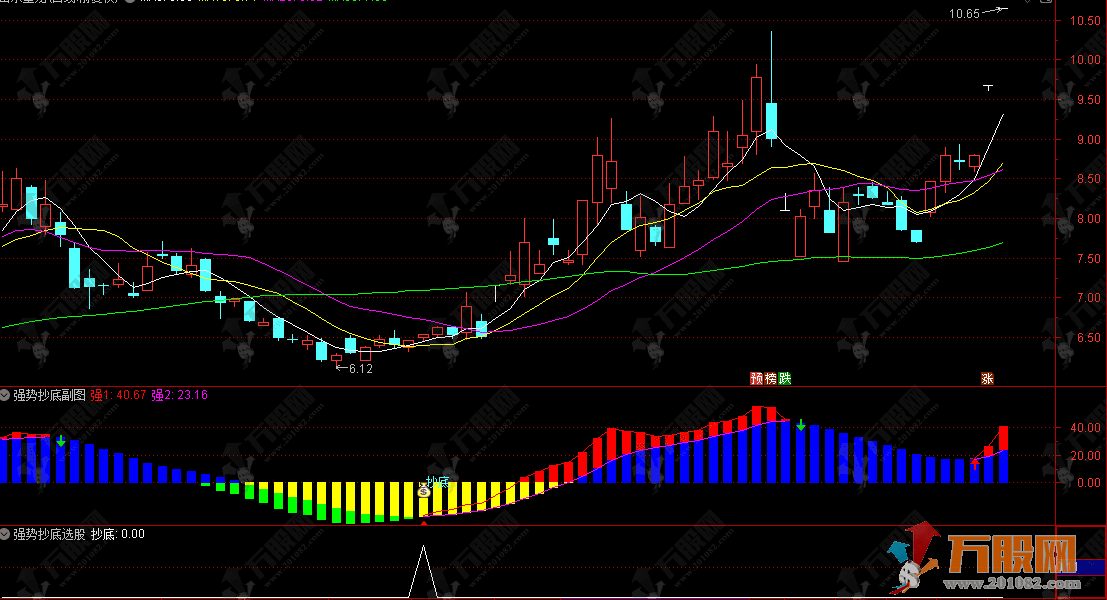Click the 榜 event marker icon

coord(770,378)
